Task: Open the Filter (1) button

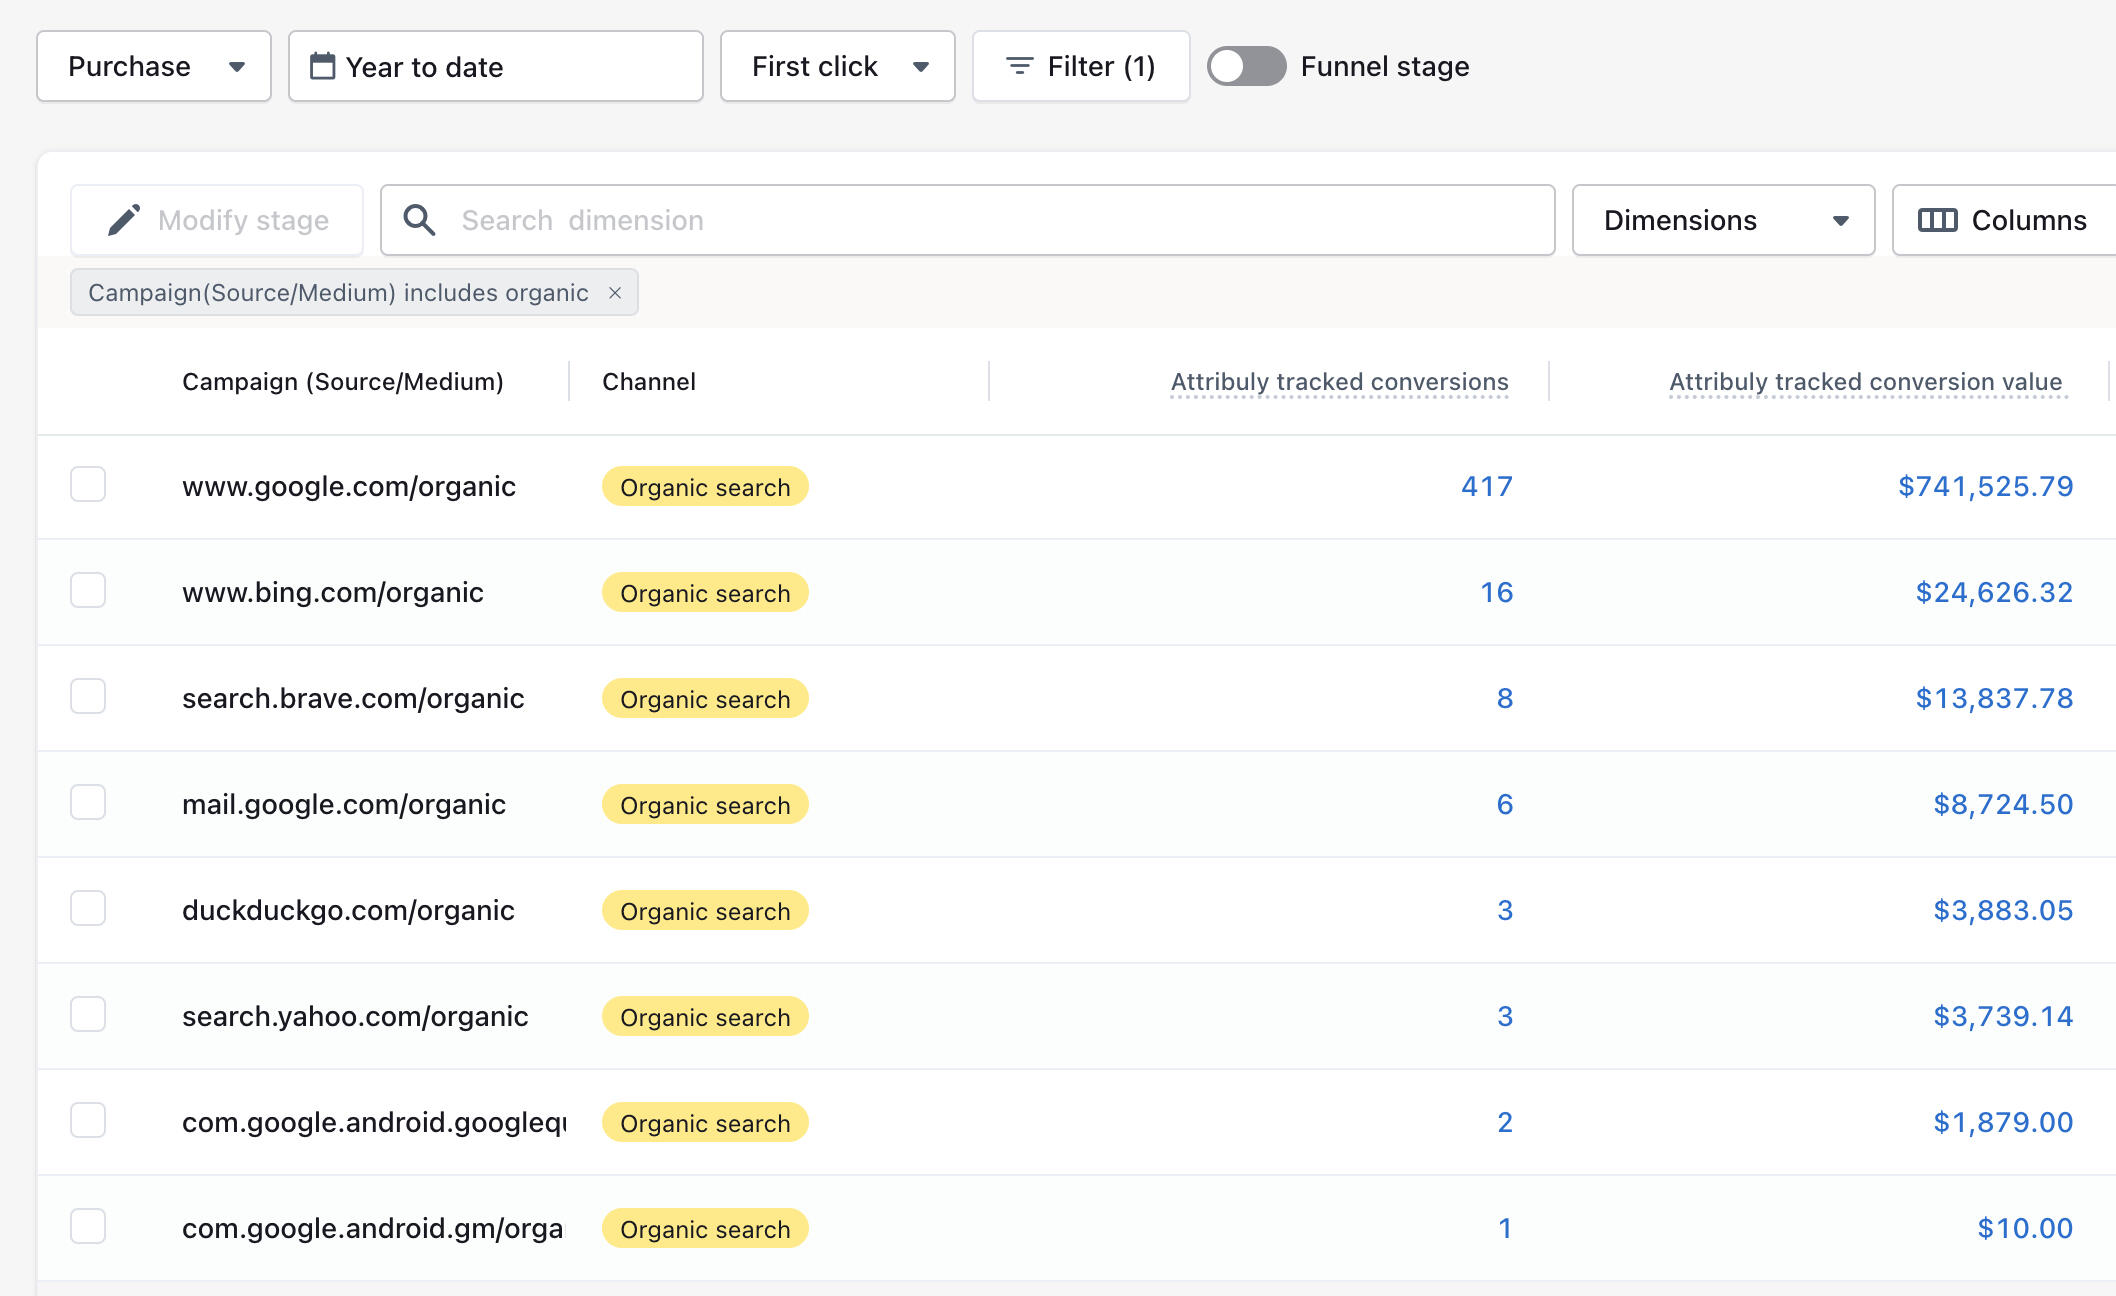Action: [x=1081, y=66]
